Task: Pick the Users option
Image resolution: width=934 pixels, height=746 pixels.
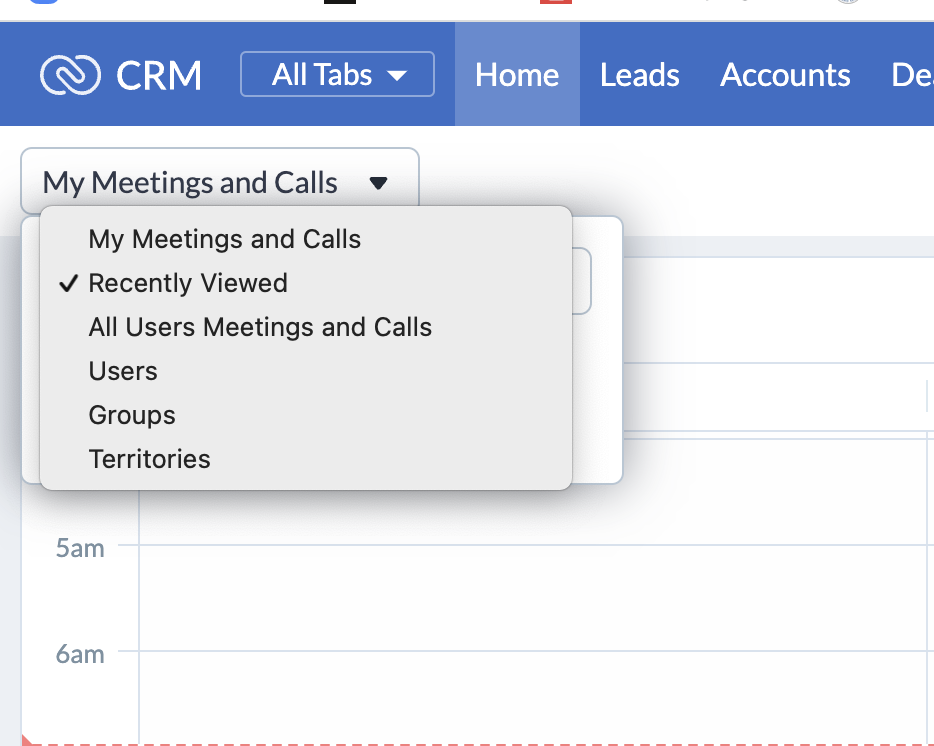Action: coord(306,371)
